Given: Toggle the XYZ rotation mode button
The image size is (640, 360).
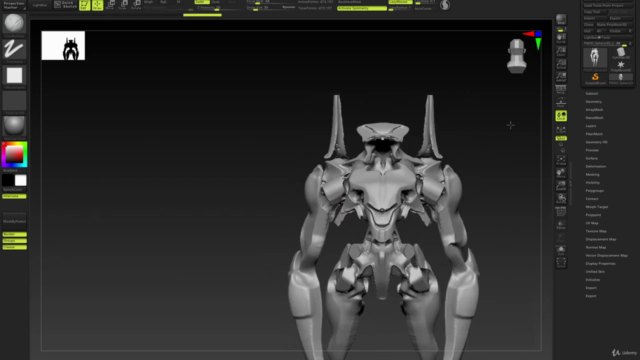Looking at the screenshot, I should coord(561,138).
